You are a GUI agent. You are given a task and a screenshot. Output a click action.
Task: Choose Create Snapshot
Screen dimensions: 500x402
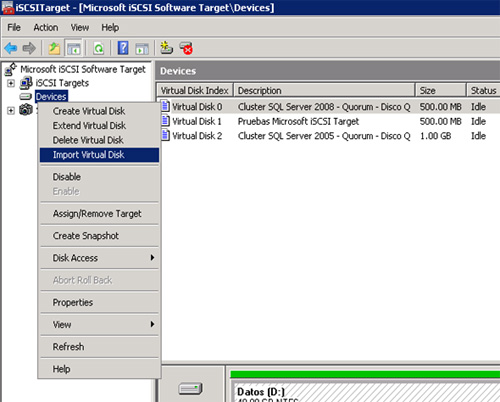coord(99,236)
